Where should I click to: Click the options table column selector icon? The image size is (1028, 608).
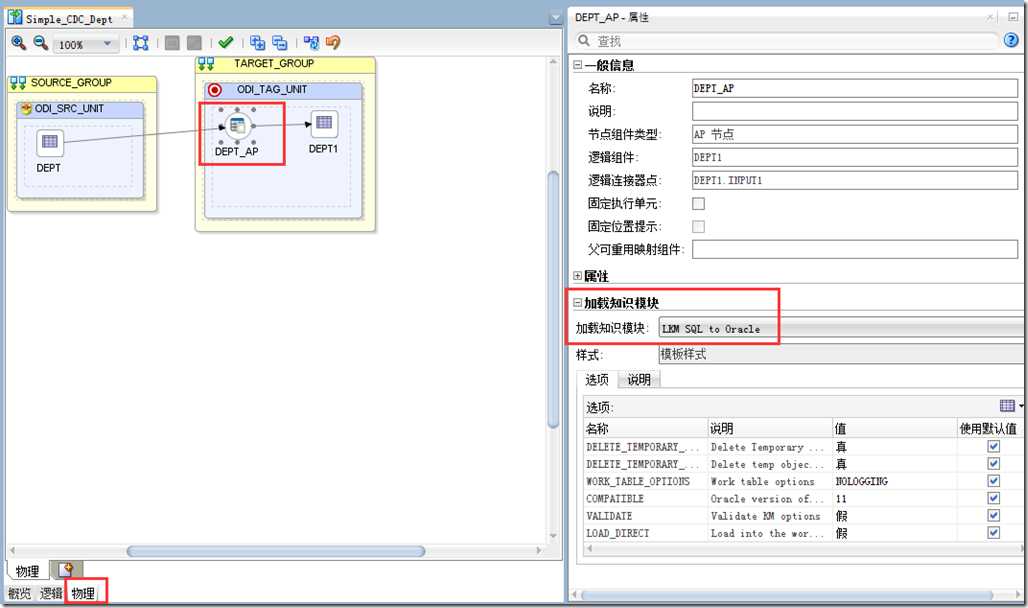pyautogui.click(x=1008, y=406)
